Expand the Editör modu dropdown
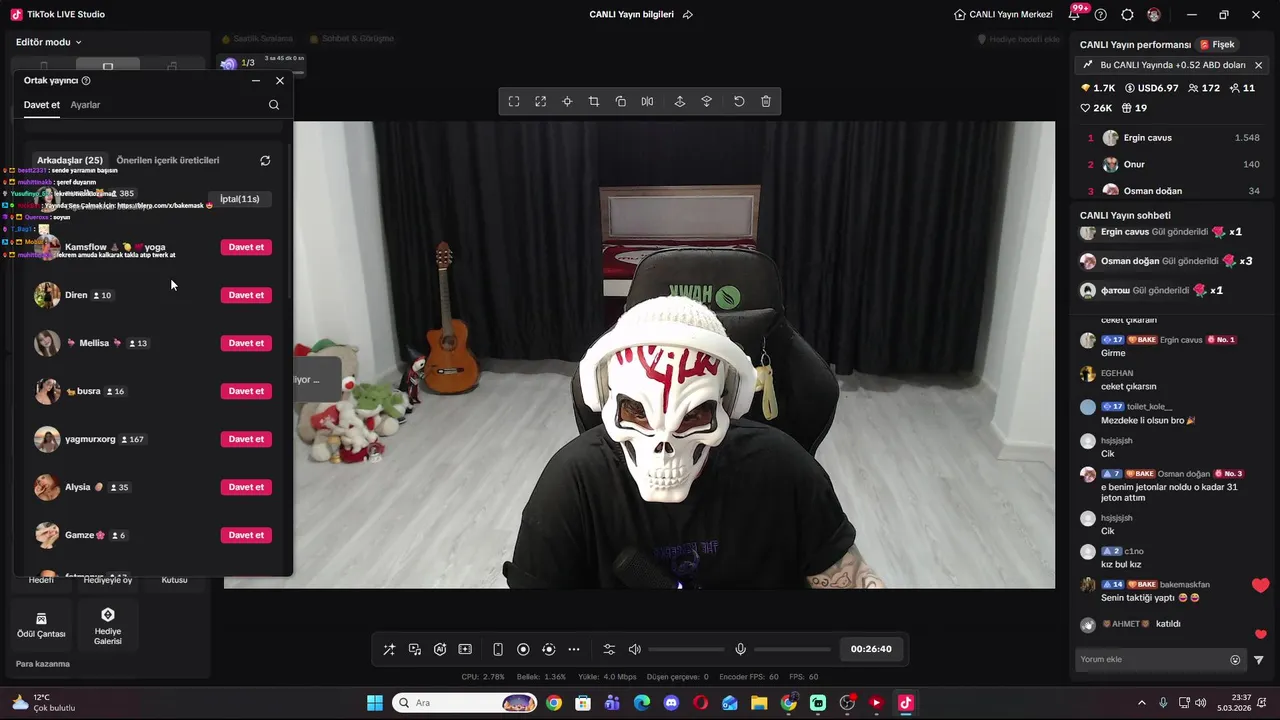Screen dimensions: 1280x720 (x=49, y=42)
